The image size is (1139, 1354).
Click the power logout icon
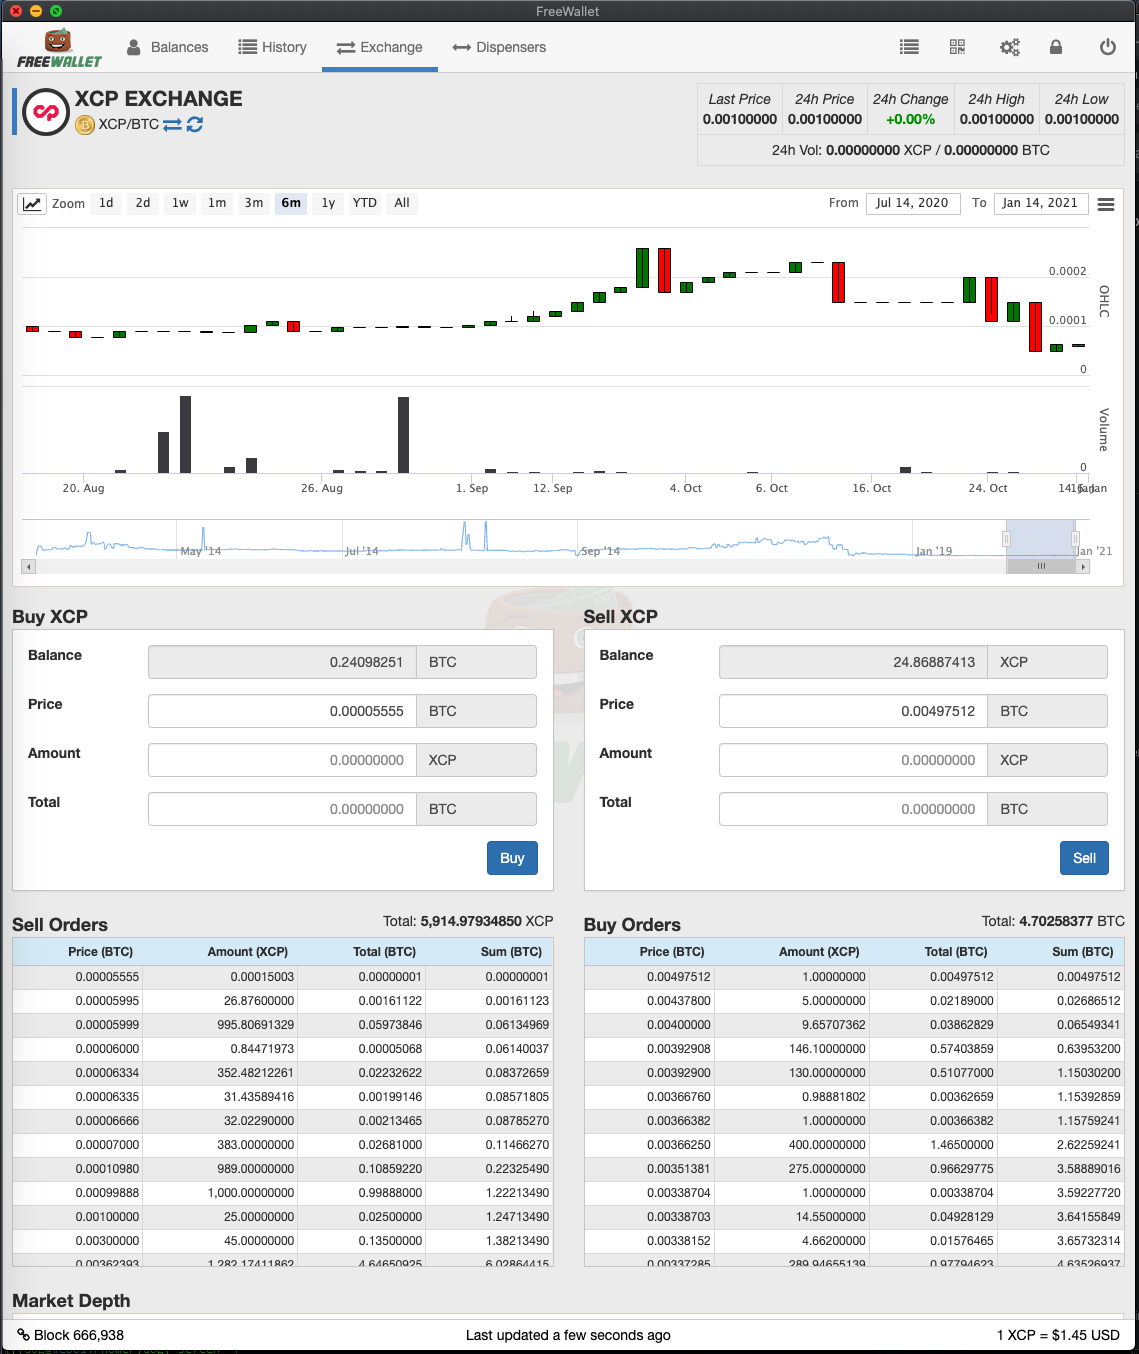tap(1107, 47)
